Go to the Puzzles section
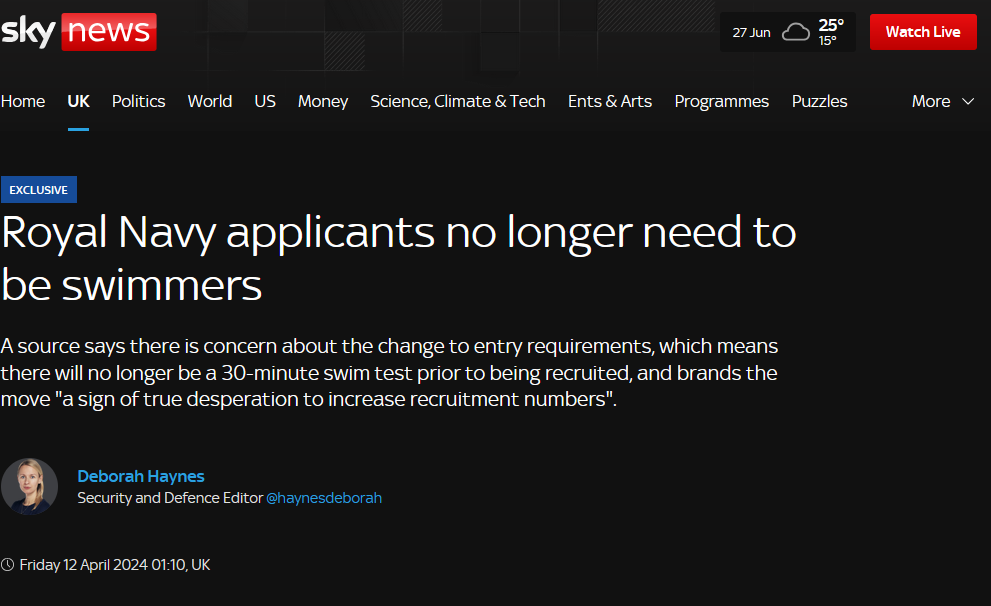 [820, 101]
